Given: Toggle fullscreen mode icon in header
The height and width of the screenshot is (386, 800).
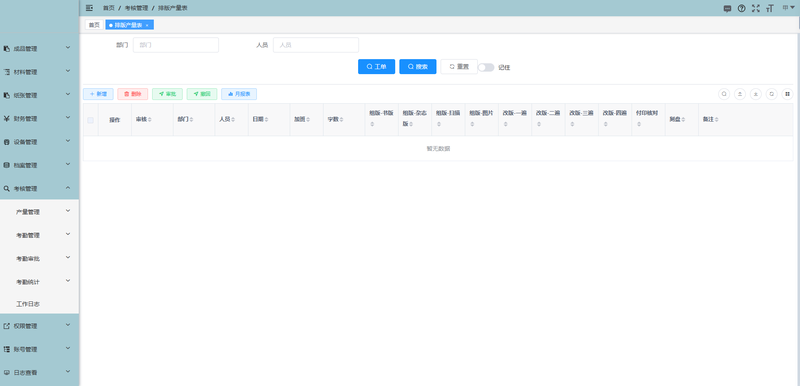Looking at the screenshot, I should tap(756, 9).
